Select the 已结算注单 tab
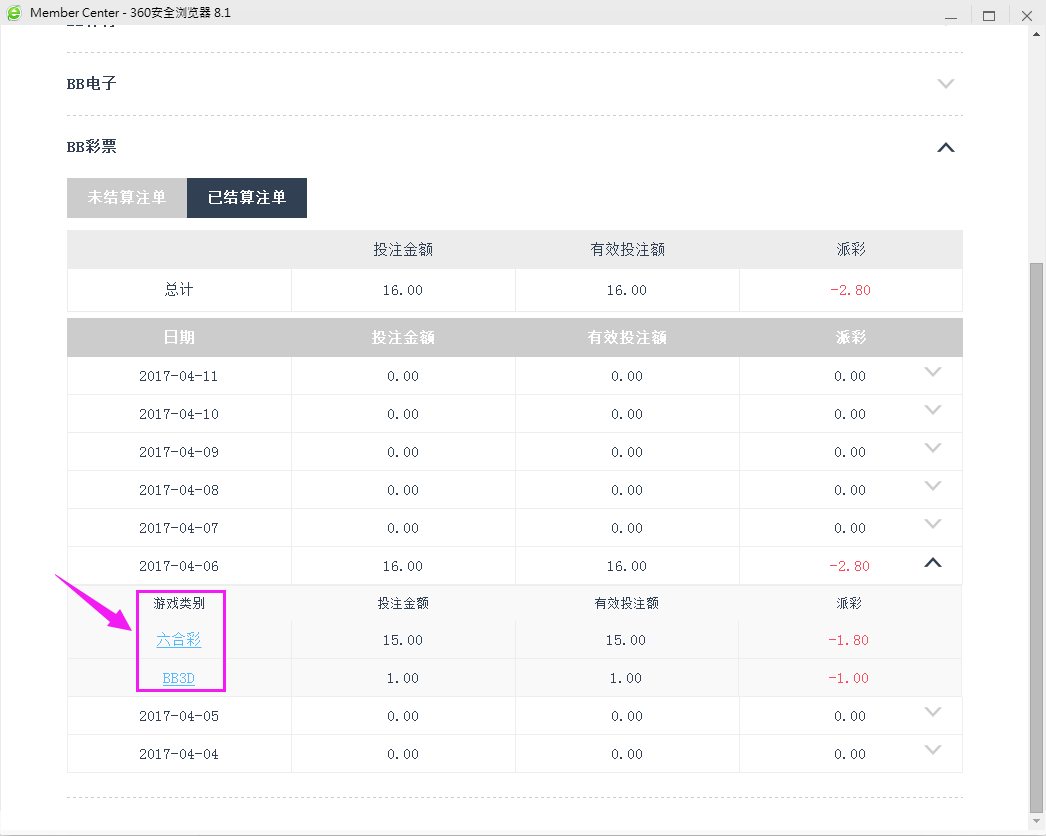This screenshot has width=1046, height=836. [x=247, y=198]
